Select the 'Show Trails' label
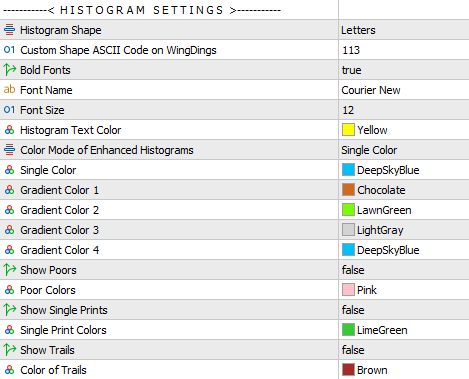The height and width of the screenshot is (379, 469). (47, 350)
